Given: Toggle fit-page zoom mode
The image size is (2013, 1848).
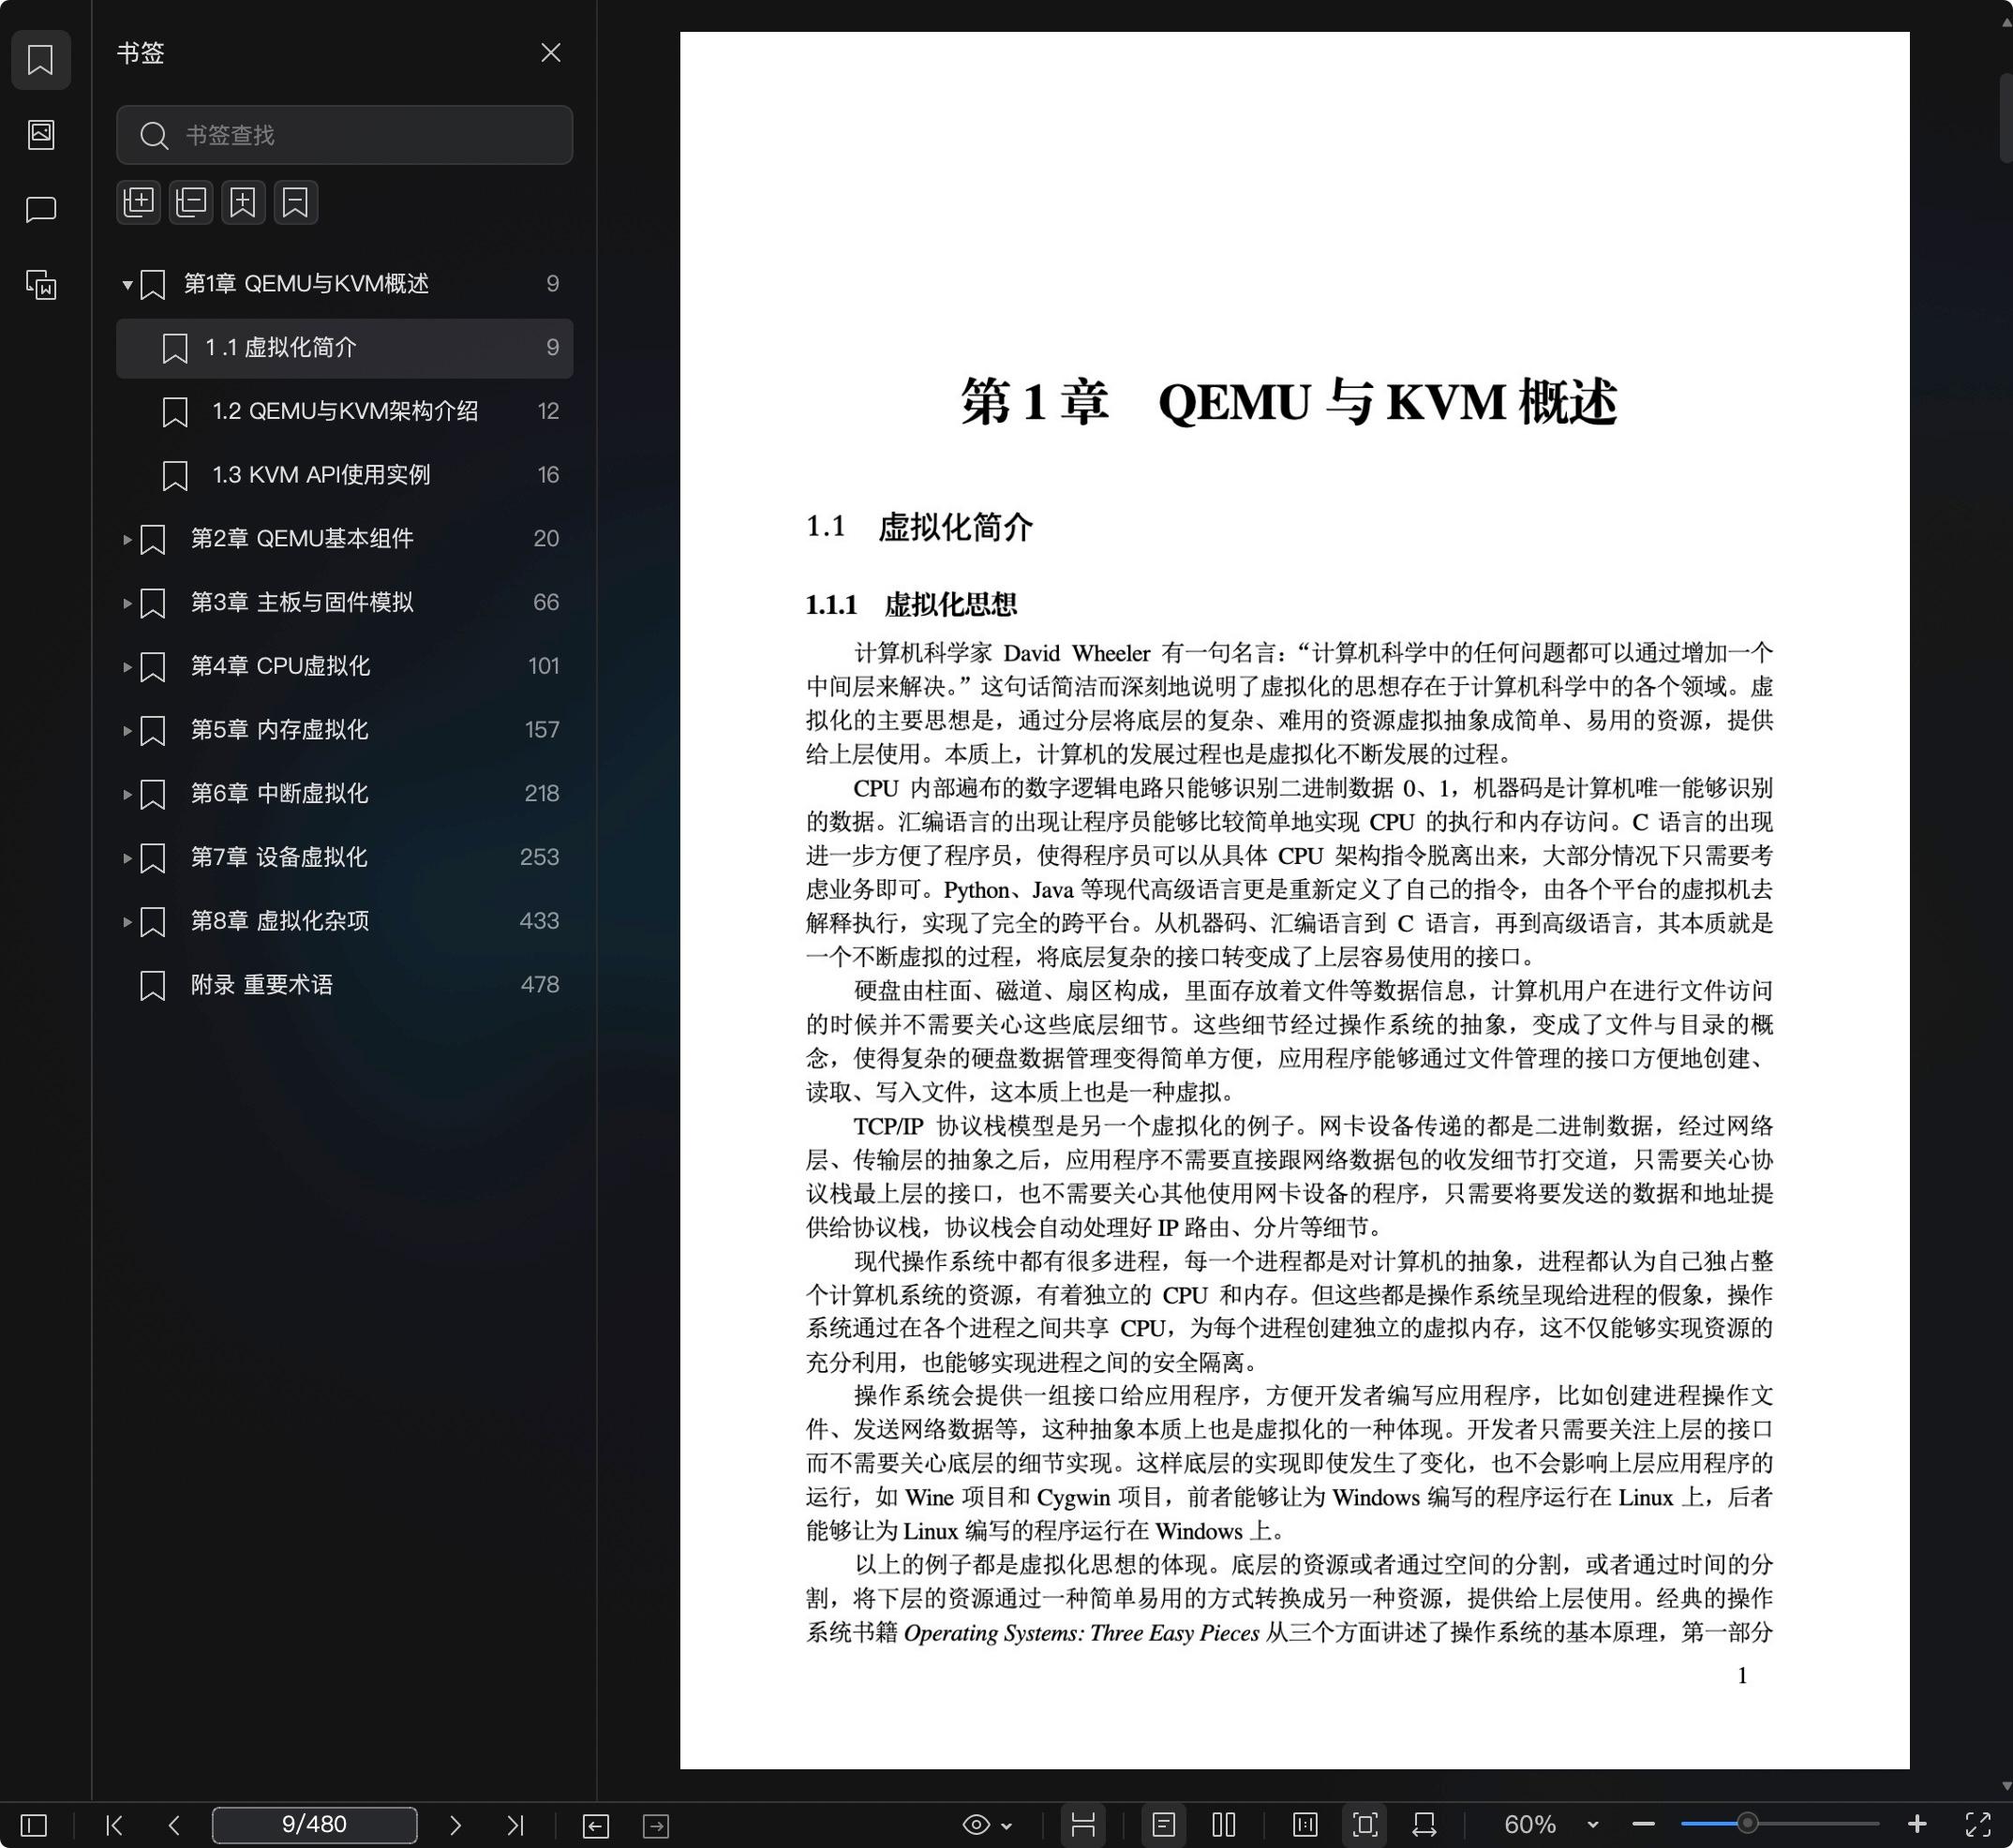Looking at the screenshot, I should pos(1365,1825).
